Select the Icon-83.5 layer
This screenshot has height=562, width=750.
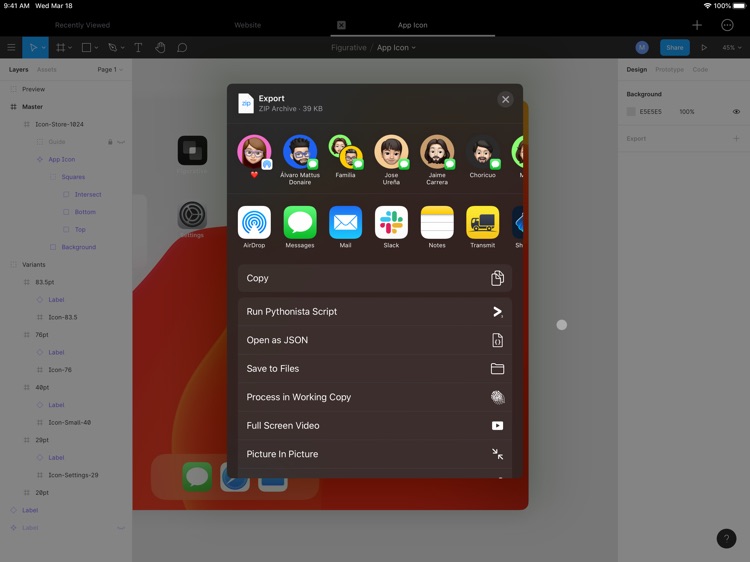pyautogui.click(x=63, y=317)
